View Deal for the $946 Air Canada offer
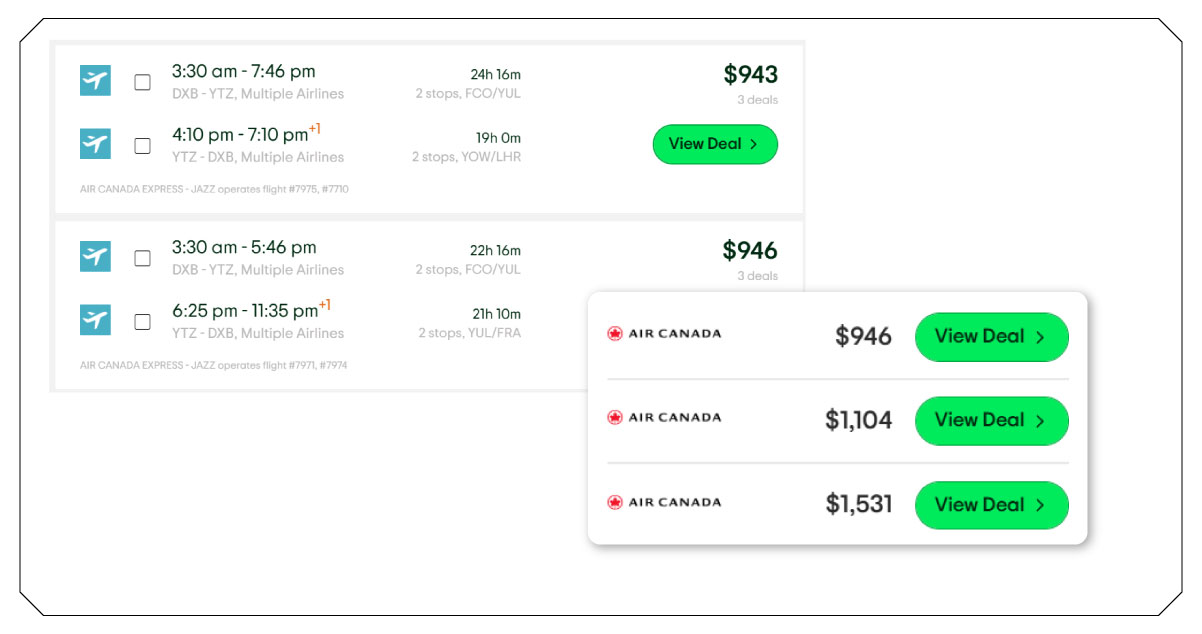 point(991,337)
